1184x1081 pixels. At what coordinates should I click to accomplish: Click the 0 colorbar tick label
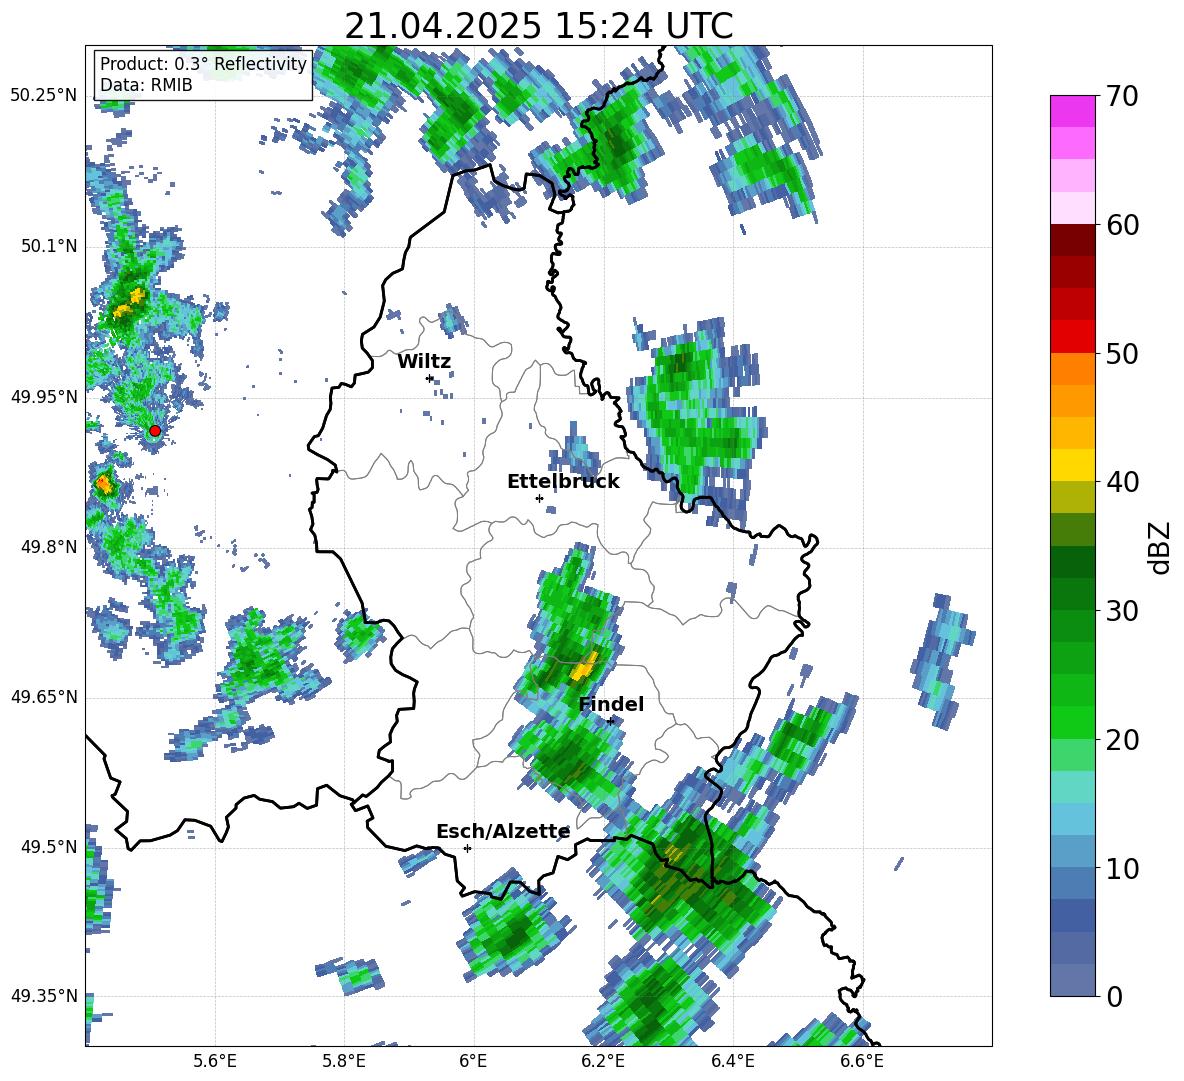(1113, 996)
